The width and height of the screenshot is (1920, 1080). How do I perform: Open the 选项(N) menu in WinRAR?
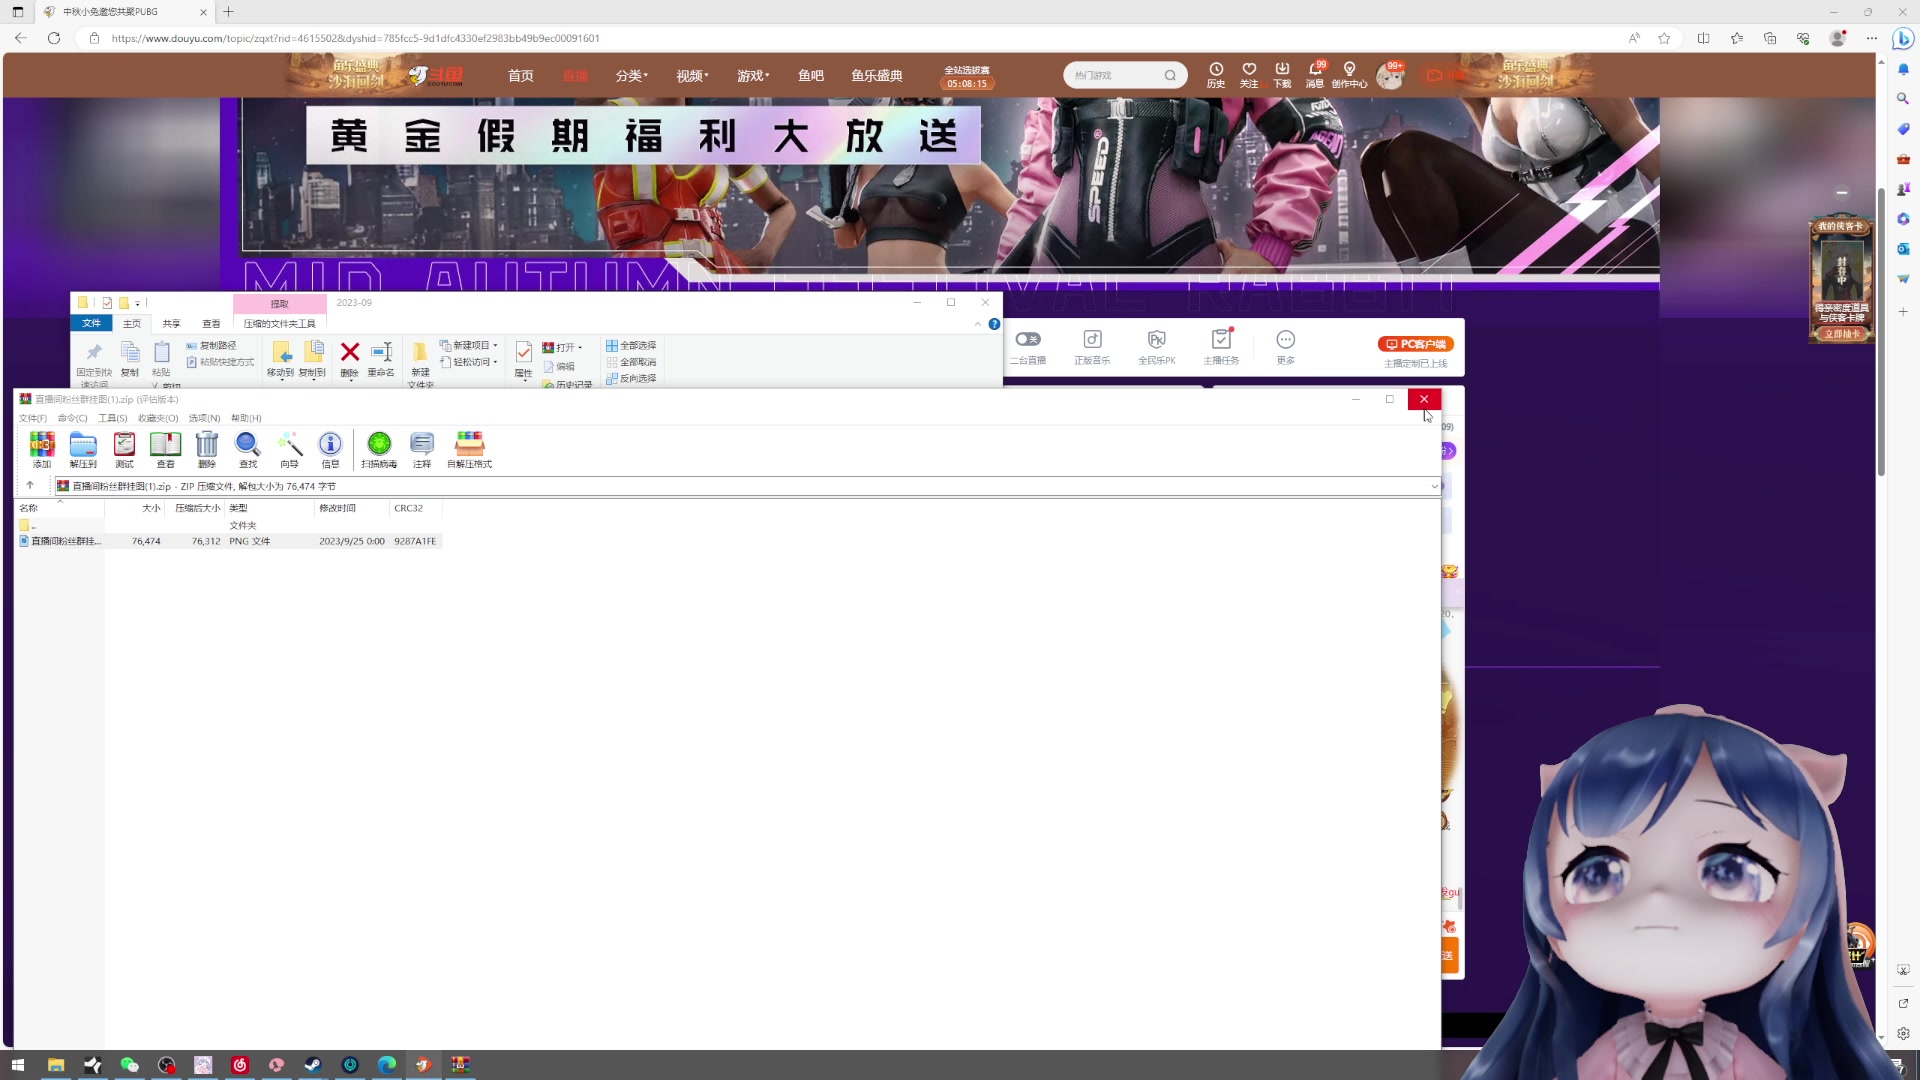[204, 418]
